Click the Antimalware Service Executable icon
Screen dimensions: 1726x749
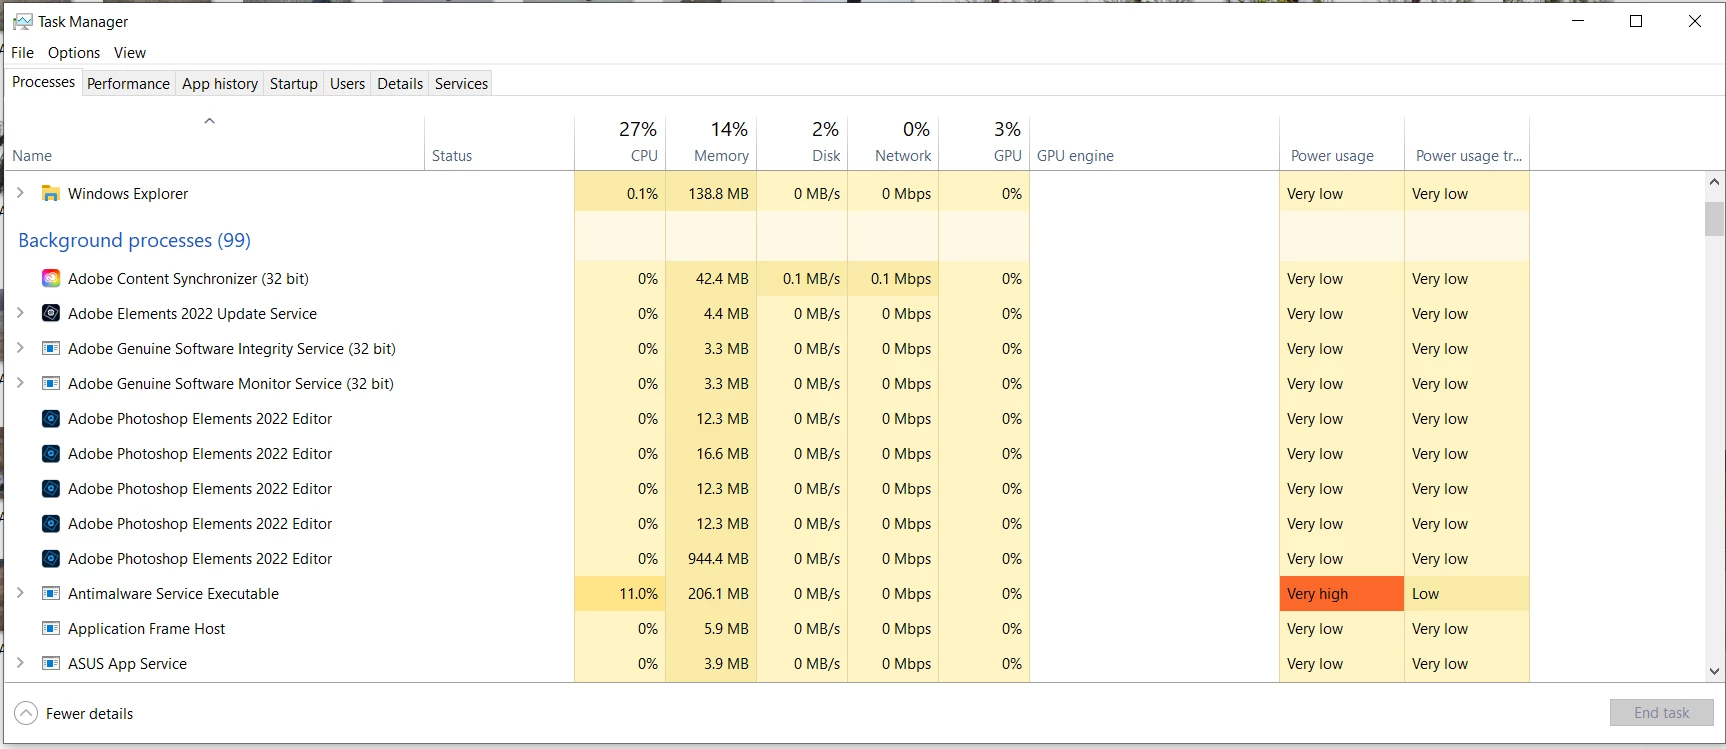tap(51, 594)
